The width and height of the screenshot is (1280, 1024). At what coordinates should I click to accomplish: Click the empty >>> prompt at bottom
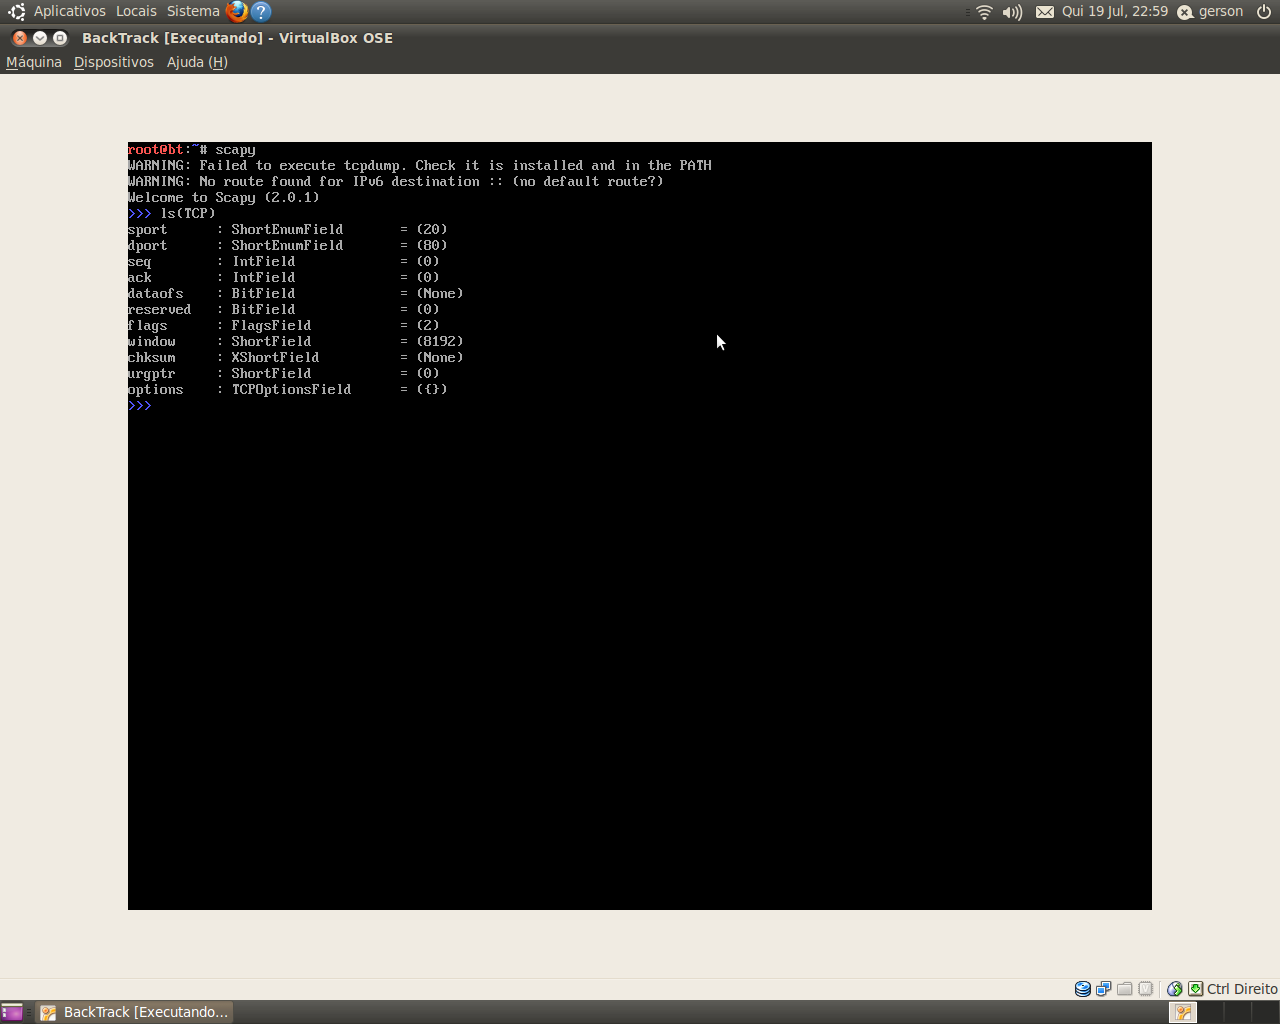(x=140, y=405)
